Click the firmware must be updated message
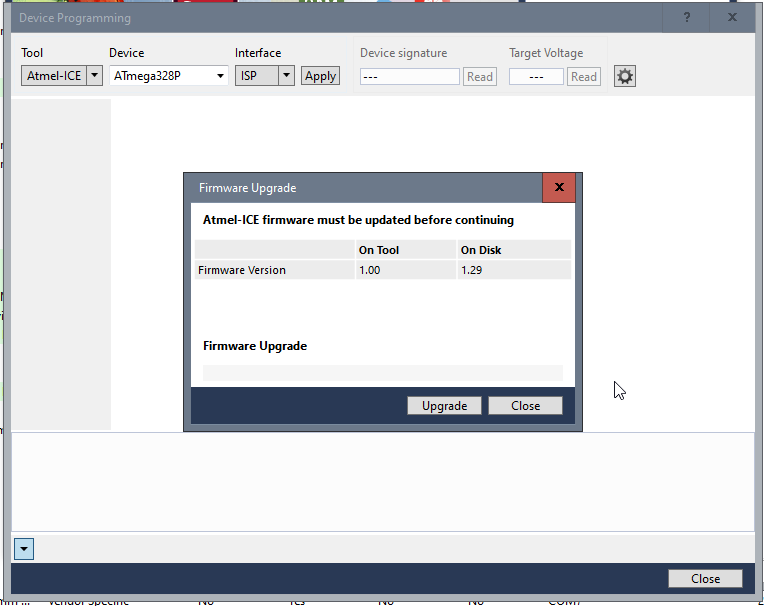This screenshot has height=606, width=764. point(358,220)
